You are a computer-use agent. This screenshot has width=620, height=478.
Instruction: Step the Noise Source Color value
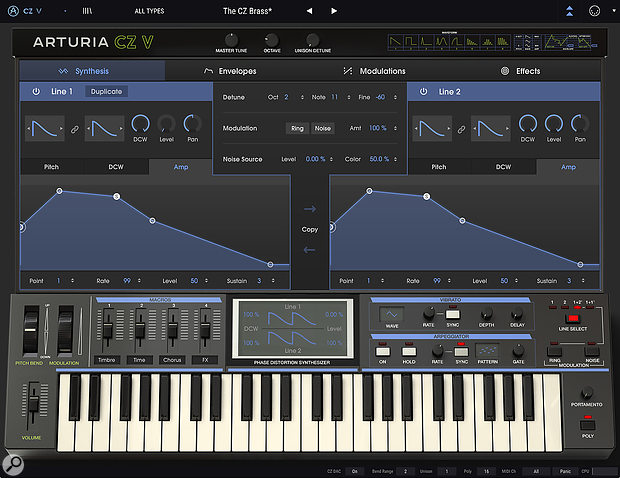395,159
